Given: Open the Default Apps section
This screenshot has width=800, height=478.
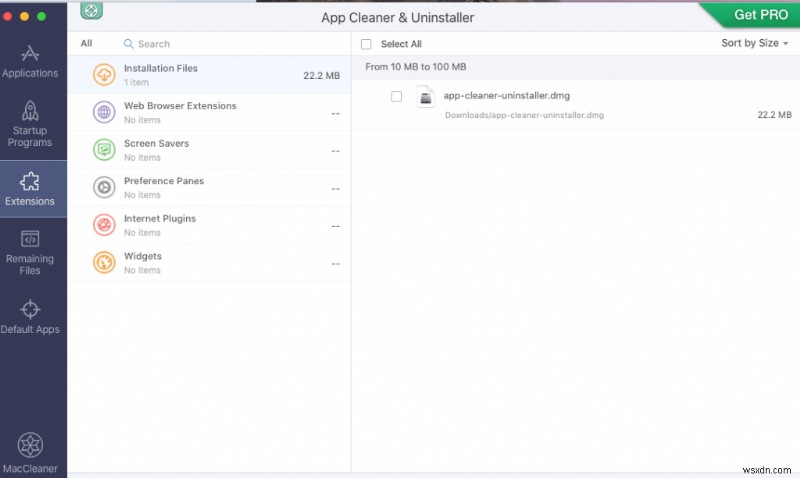Looking at the screenshot, I should pos(30,317).
